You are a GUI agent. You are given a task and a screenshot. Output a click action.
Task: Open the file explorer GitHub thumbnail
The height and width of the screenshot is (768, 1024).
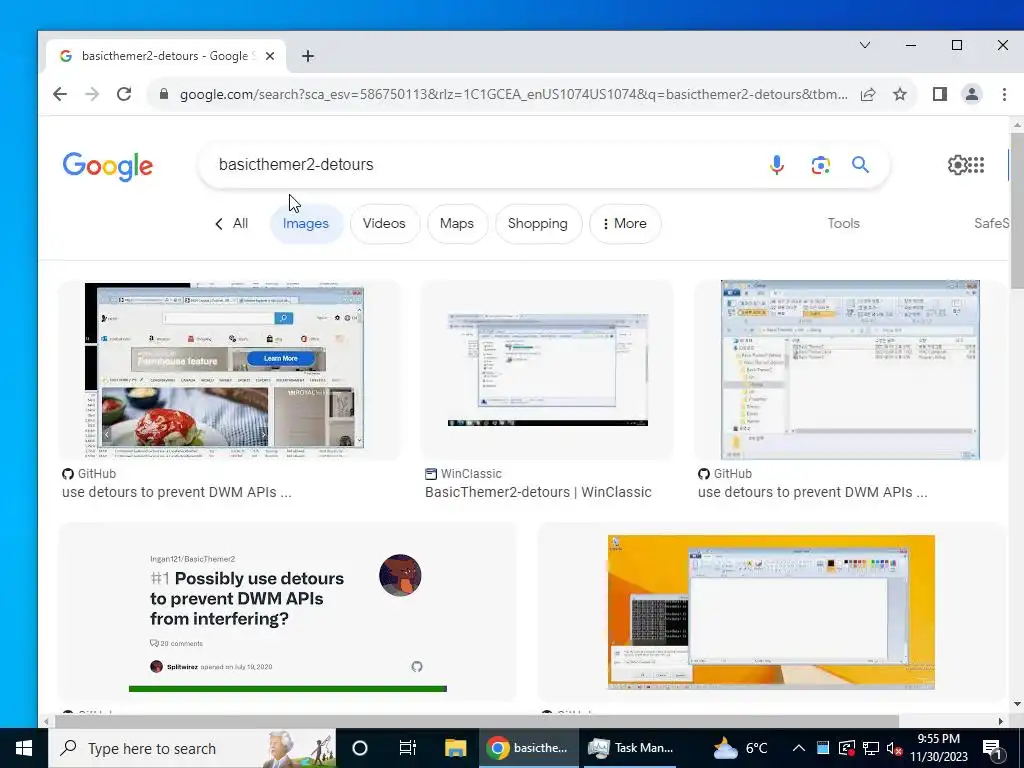pos(850,370)
